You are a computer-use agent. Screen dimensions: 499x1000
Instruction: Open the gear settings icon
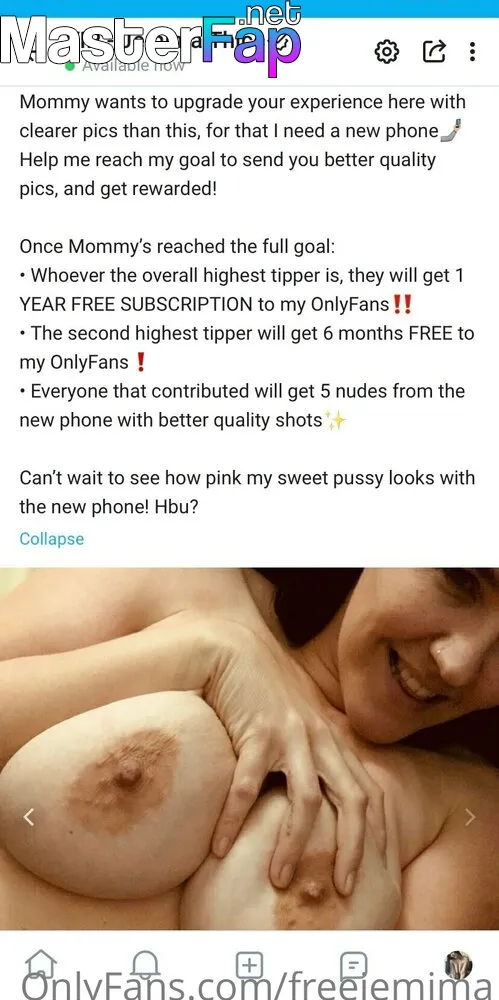point(386,52)
